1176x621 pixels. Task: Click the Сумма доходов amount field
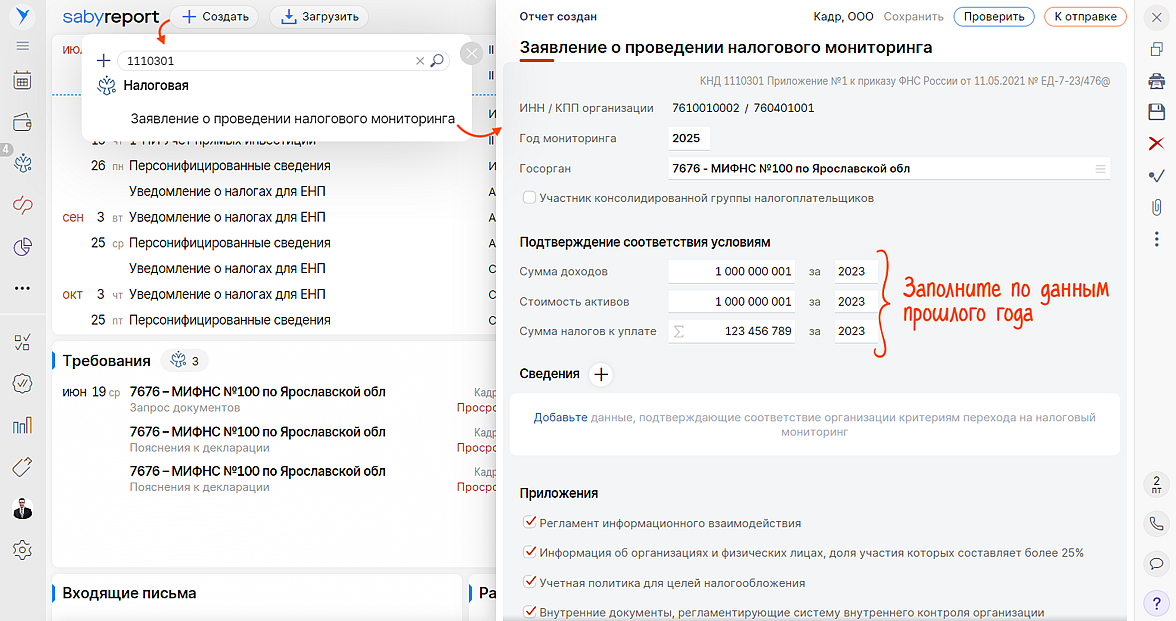732,272
